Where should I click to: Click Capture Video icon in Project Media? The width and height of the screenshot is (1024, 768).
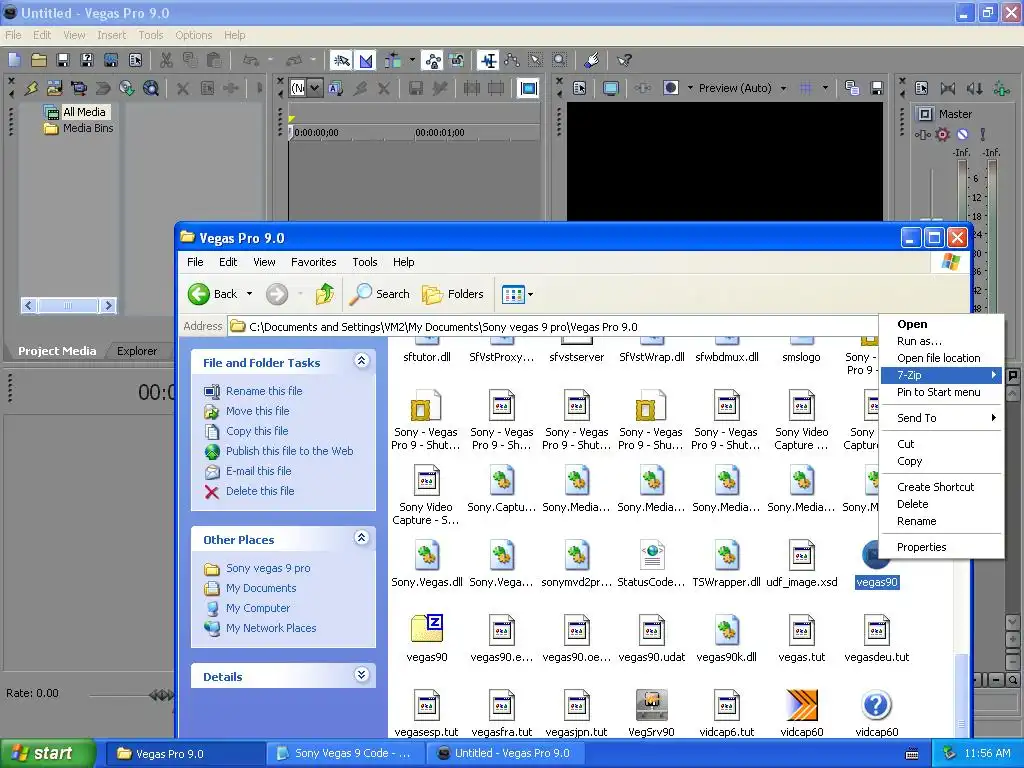(79, 88)
